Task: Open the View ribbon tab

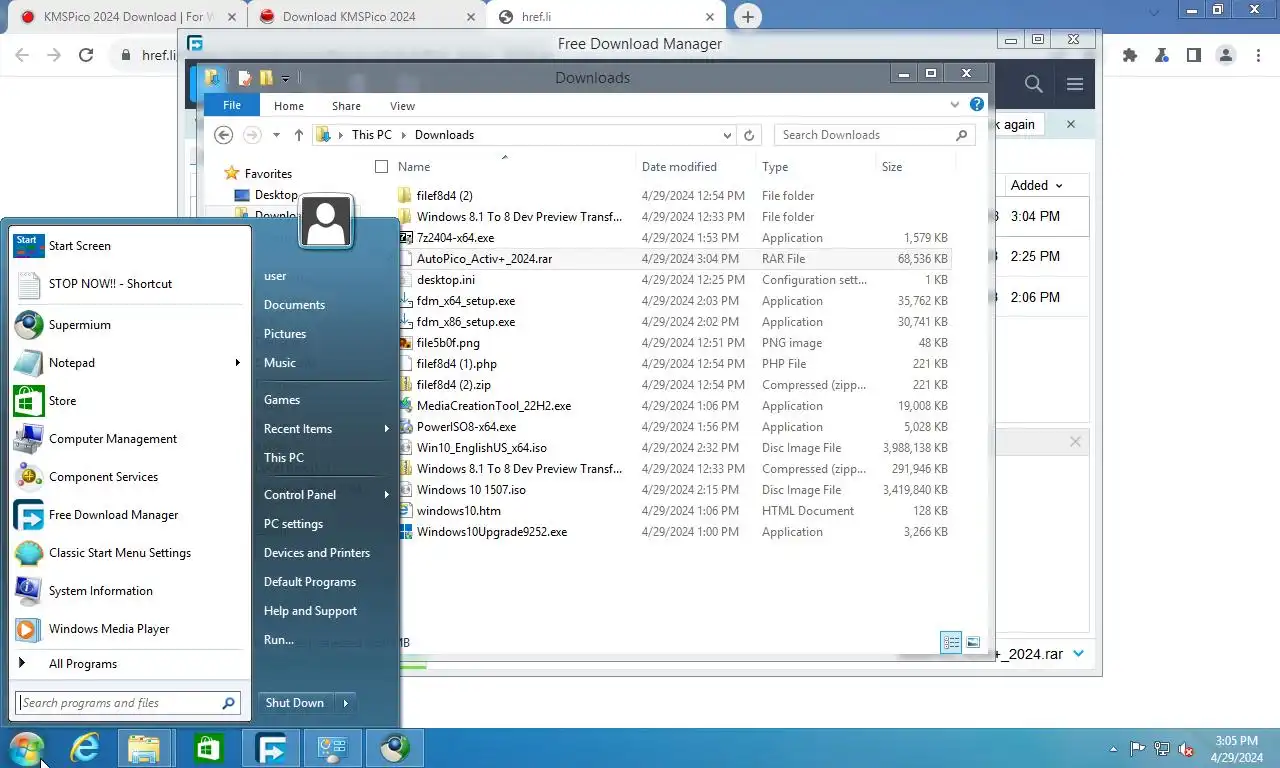Action: tap(402, 106)
